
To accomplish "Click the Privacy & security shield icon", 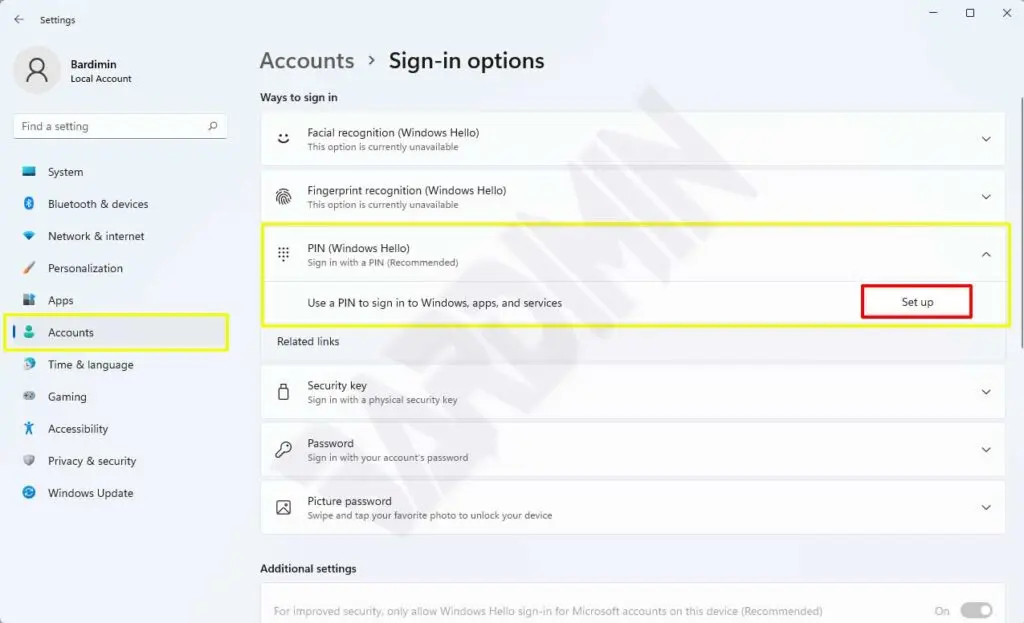I will tap(29, 460).
